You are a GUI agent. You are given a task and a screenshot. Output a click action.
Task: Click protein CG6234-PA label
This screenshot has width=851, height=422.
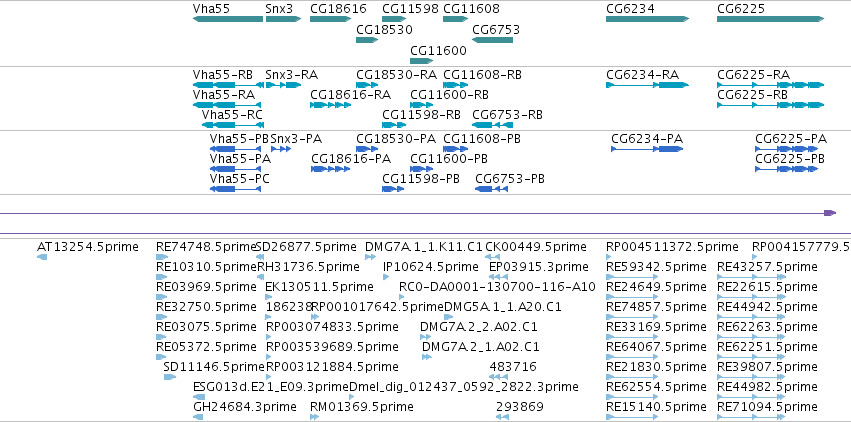647,139
